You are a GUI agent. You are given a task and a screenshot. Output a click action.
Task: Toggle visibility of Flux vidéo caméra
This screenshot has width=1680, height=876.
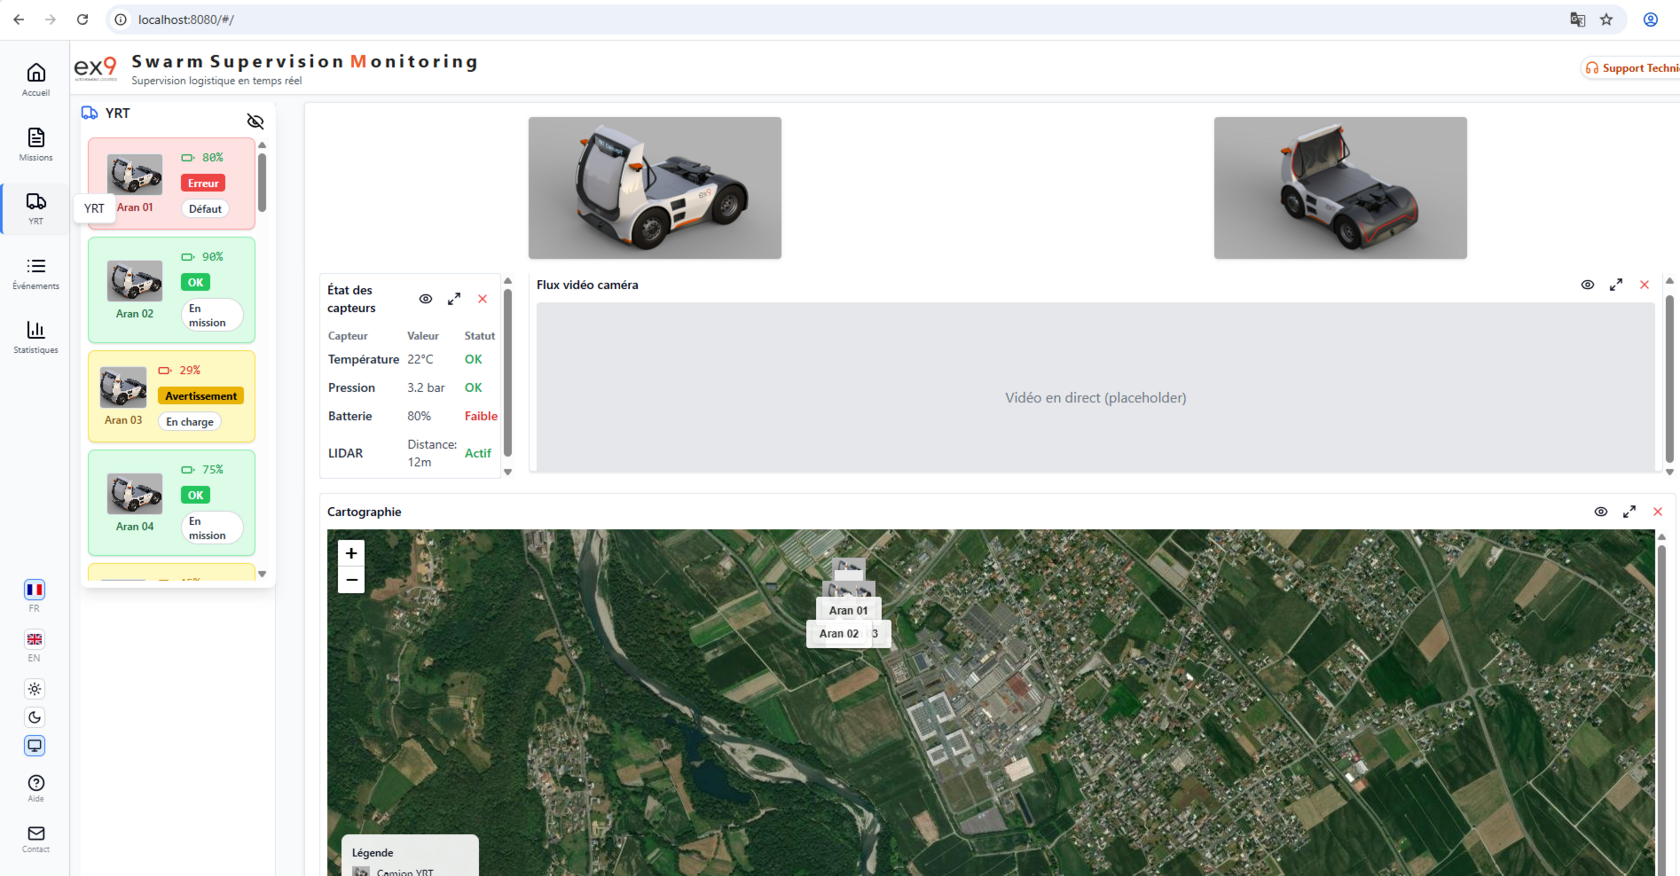(x=1587, y=285)
